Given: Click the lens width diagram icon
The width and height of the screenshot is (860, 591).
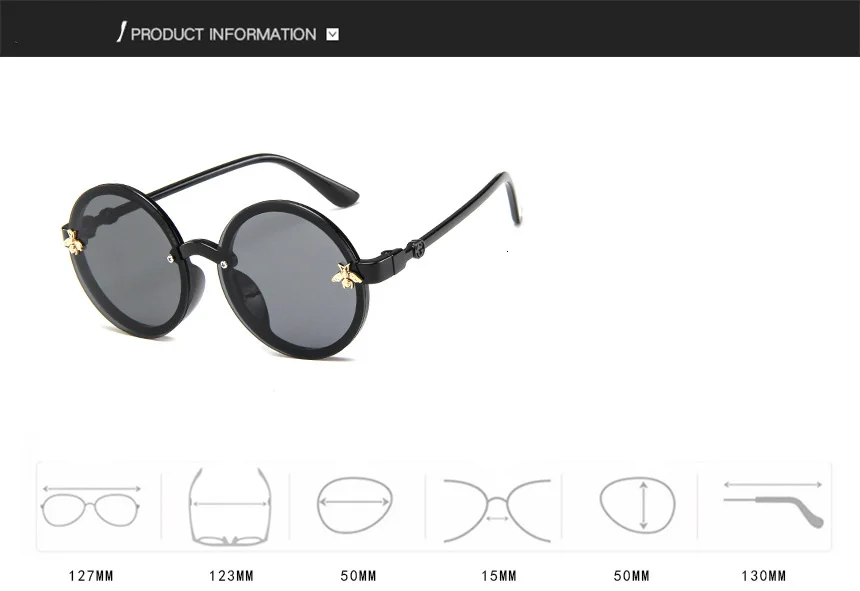Looking at the screenshot, I should (354, 505).
